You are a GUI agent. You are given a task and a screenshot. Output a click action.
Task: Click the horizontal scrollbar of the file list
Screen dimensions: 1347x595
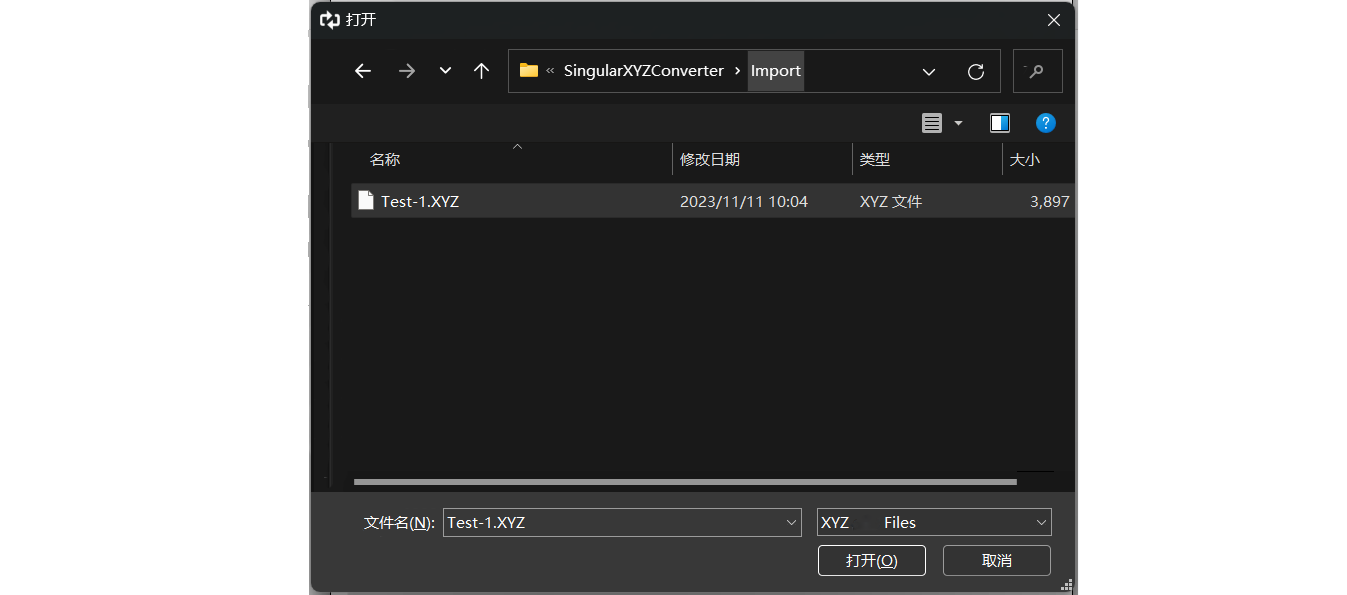[x=685, y=482]
